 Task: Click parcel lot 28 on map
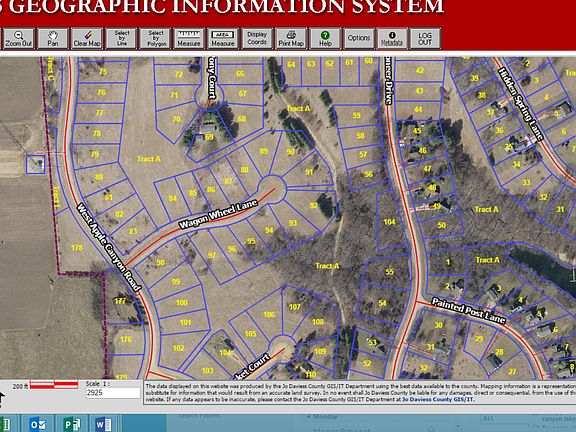[499, 352]
